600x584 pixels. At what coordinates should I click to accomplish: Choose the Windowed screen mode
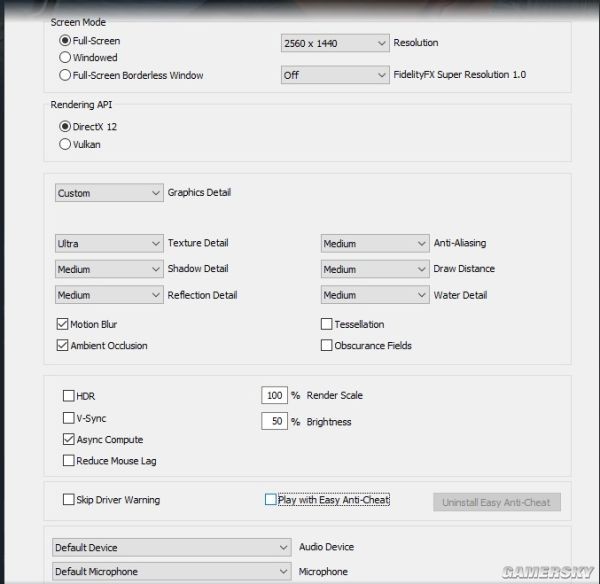click(65, 57)
